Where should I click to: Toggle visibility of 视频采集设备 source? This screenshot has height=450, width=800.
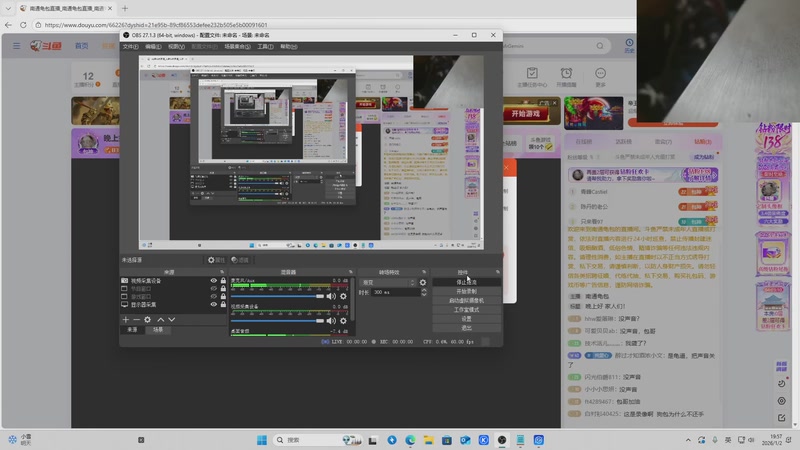[213, 281]
